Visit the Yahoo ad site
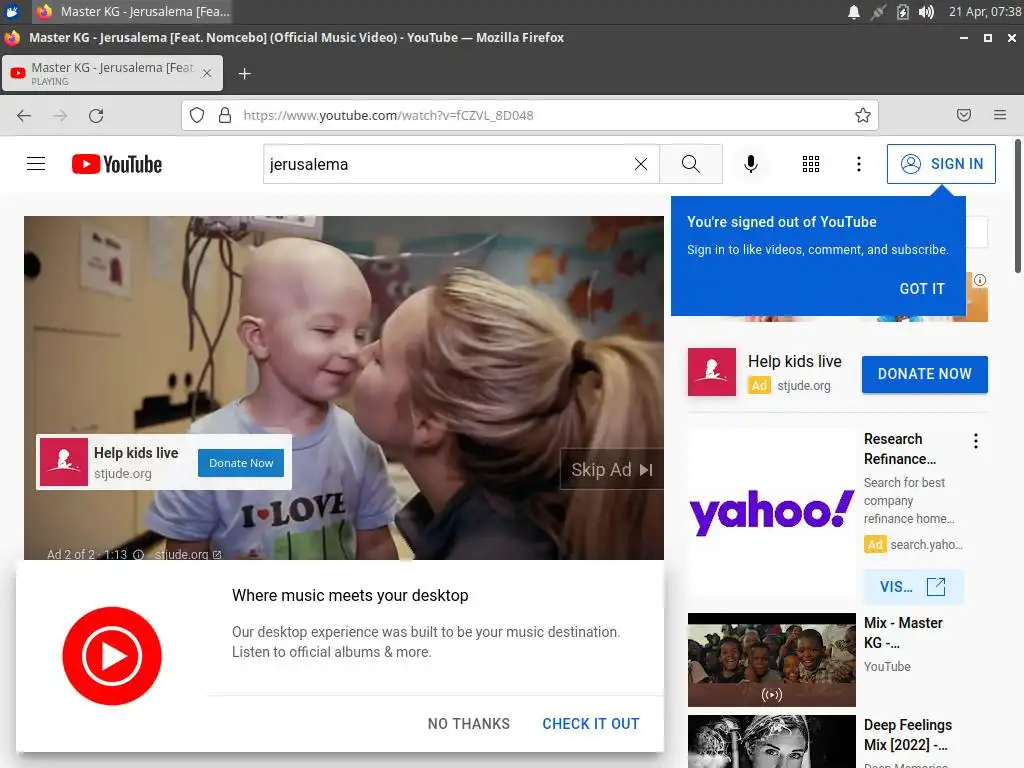Viewport: 1024px width, 768px height. point(913,586)
